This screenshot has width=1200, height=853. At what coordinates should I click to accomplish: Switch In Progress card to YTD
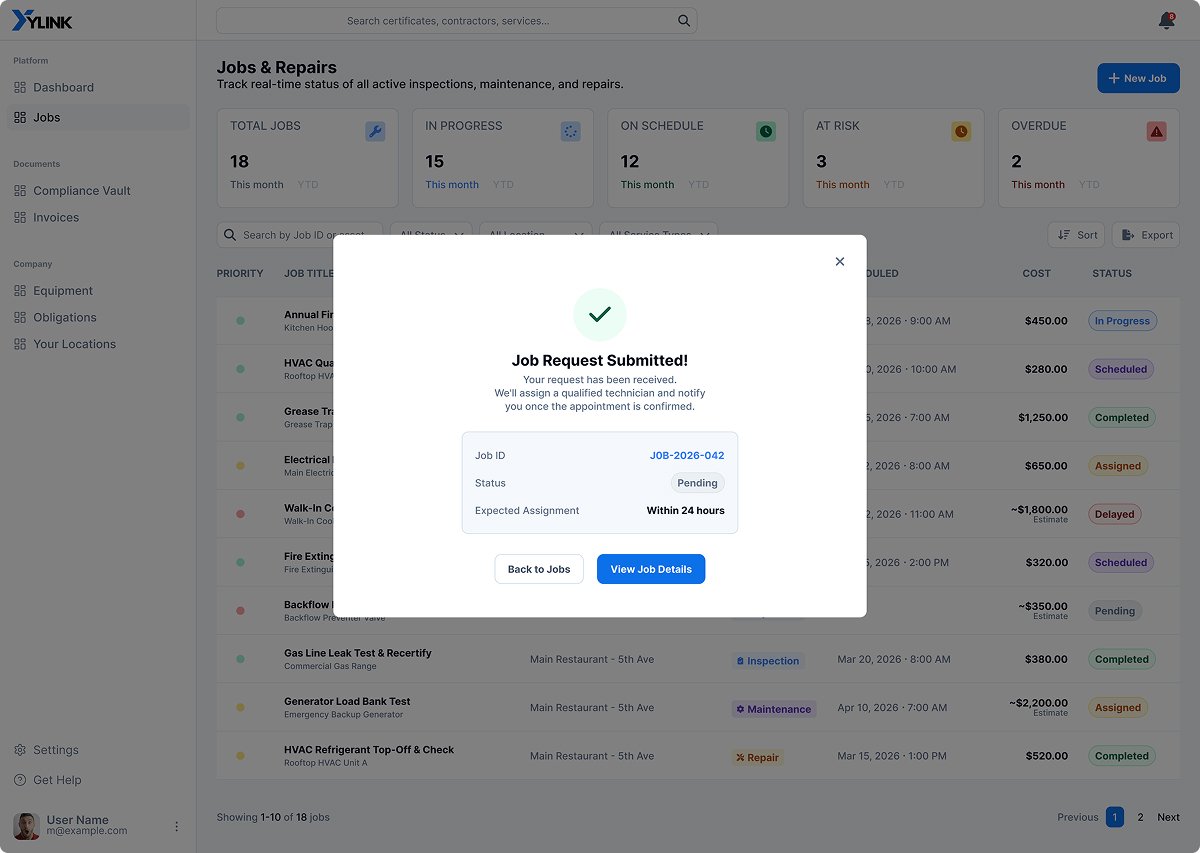(x=503, y=185)
